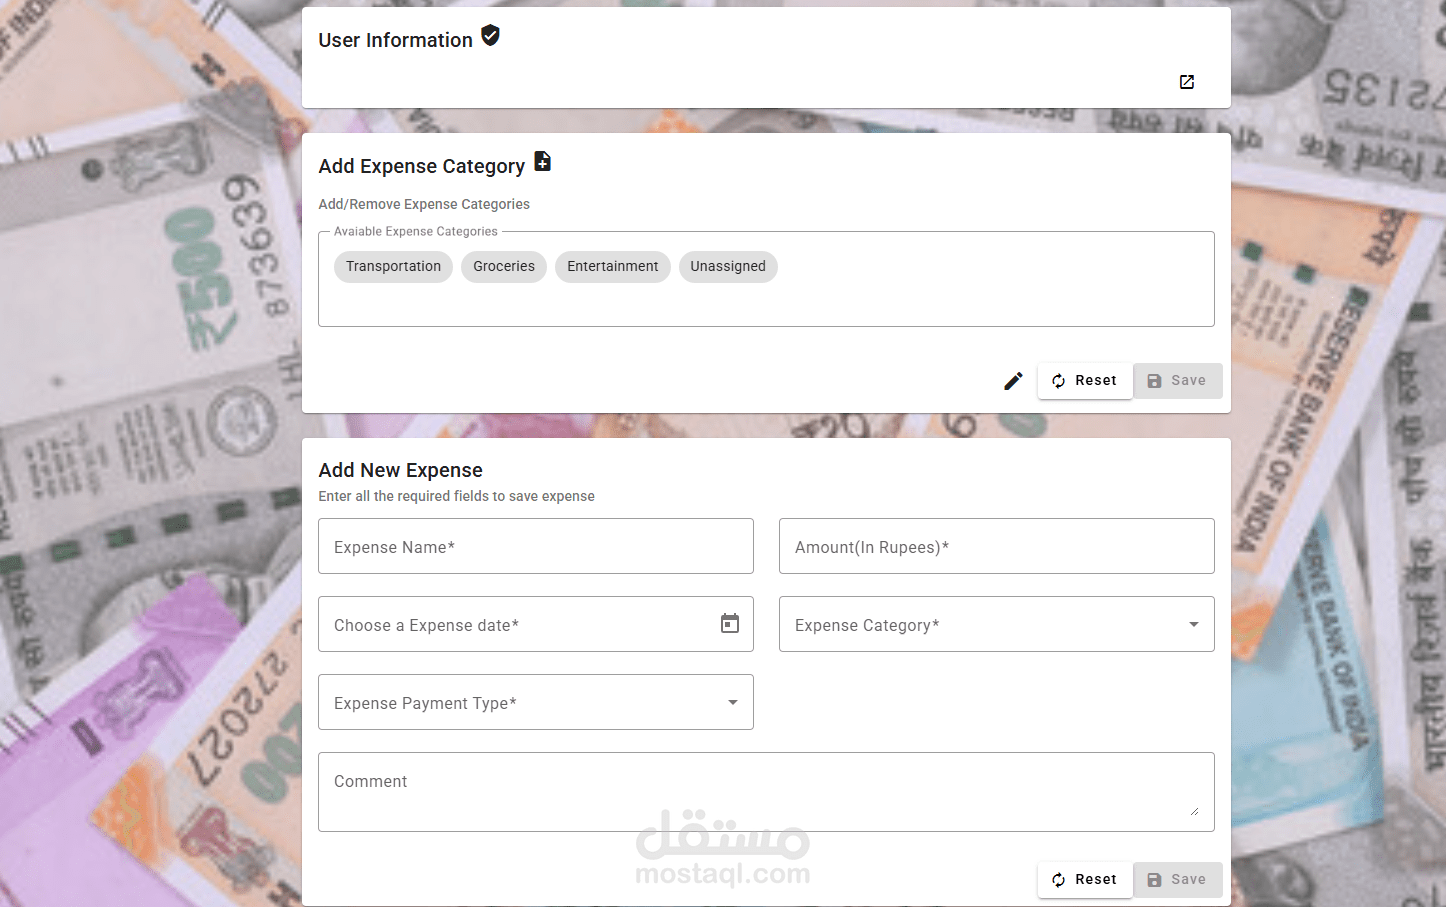Select the Groceries category chip
Image resolution: width=1446 pixels, height=907 pixels.
[504, 267]
